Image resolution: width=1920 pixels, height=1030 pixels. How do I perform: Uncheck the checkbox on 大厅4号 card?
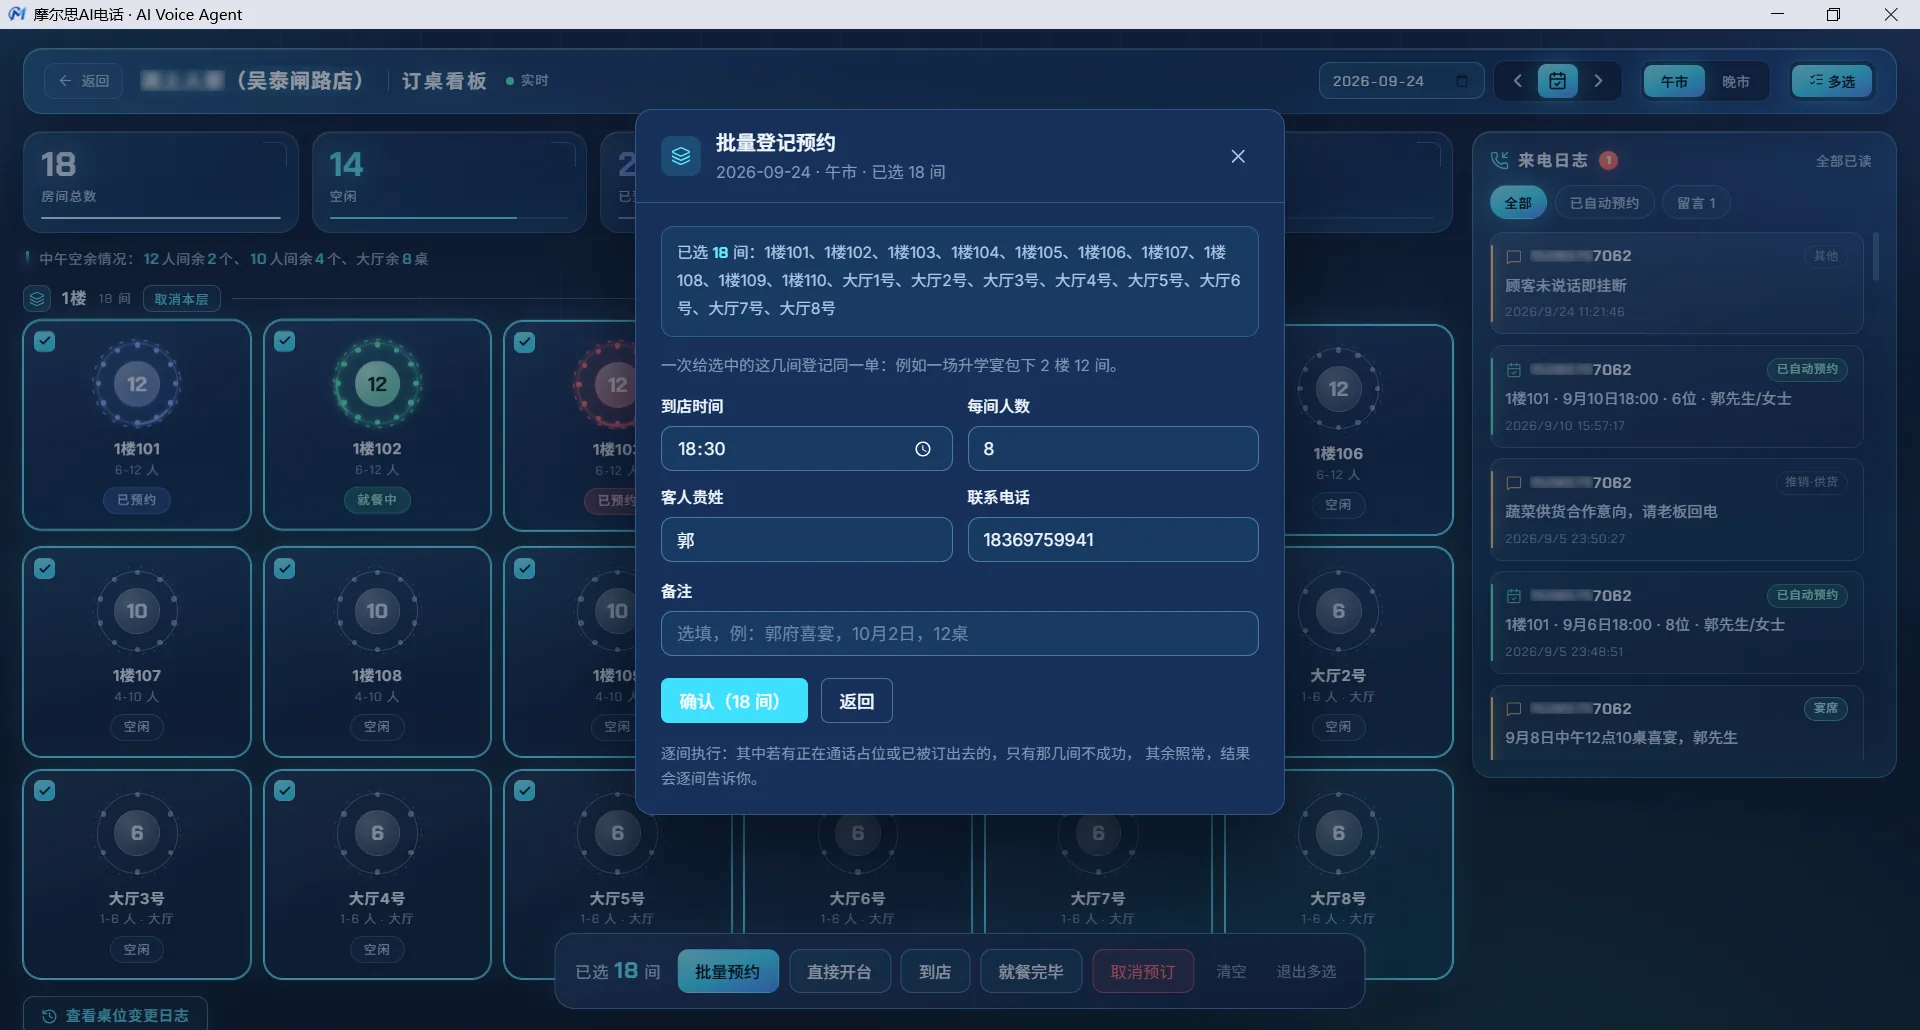(x=285, y=790)
